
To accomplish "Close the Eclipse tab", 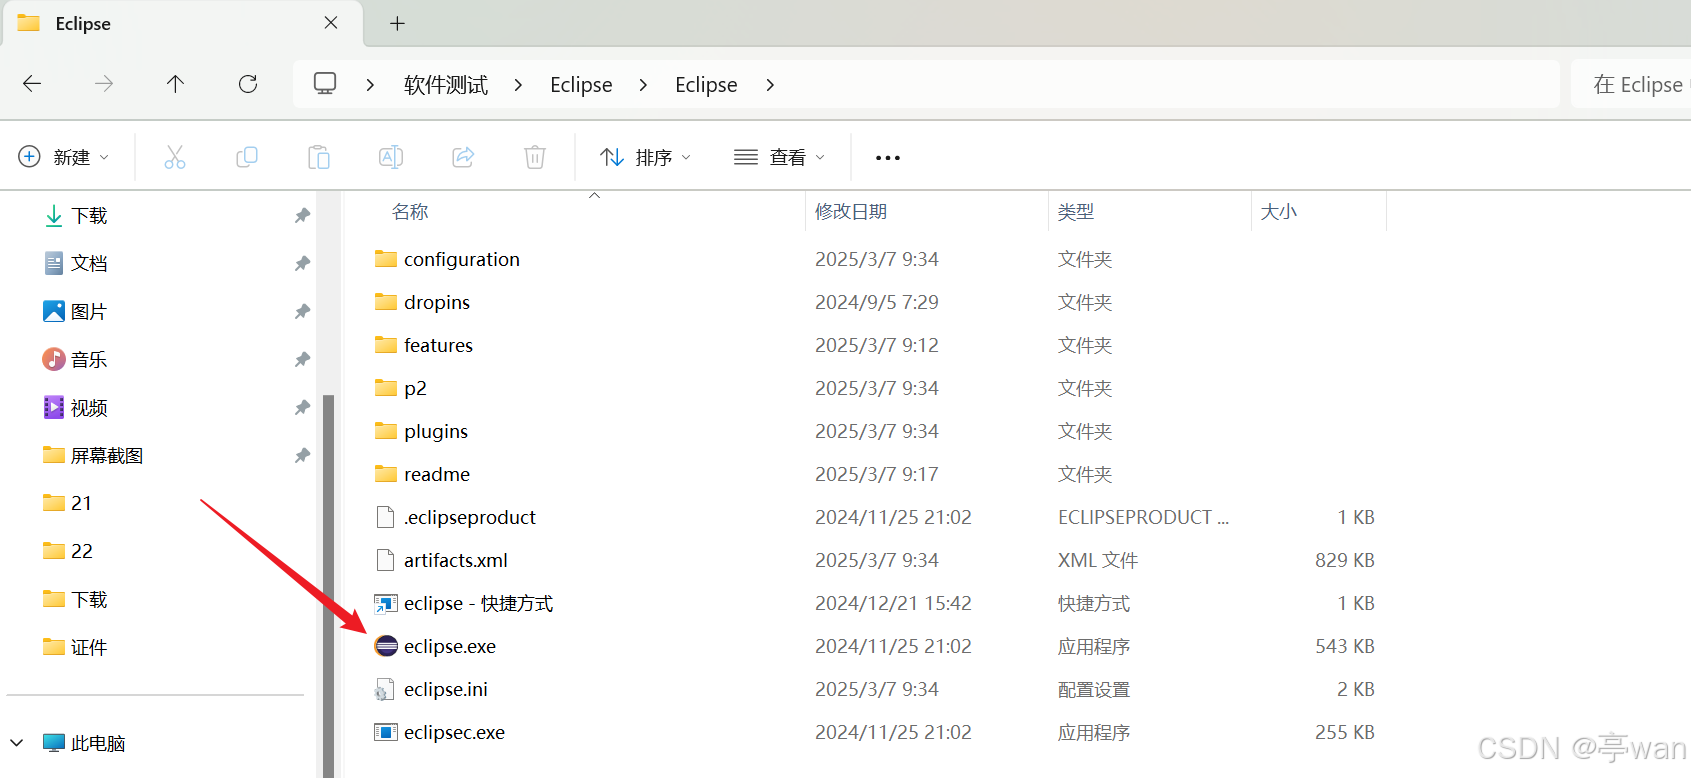I will pos(331,22).
